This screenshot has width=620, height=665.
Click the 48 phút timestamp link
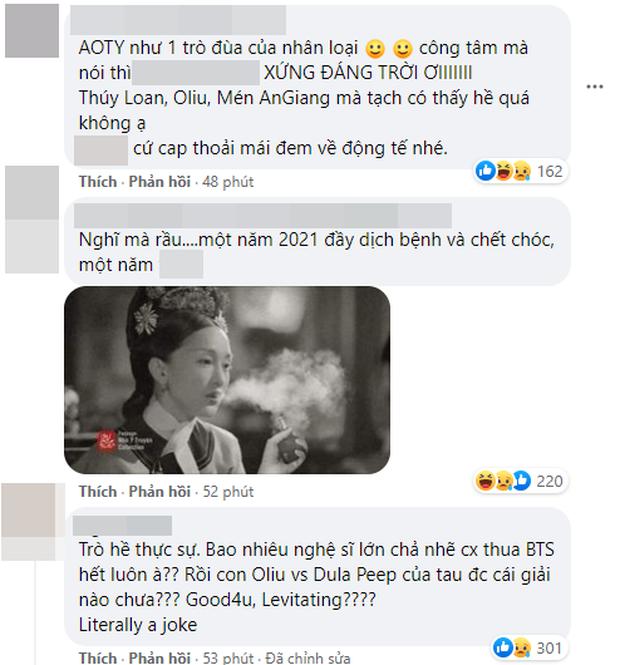228,182
